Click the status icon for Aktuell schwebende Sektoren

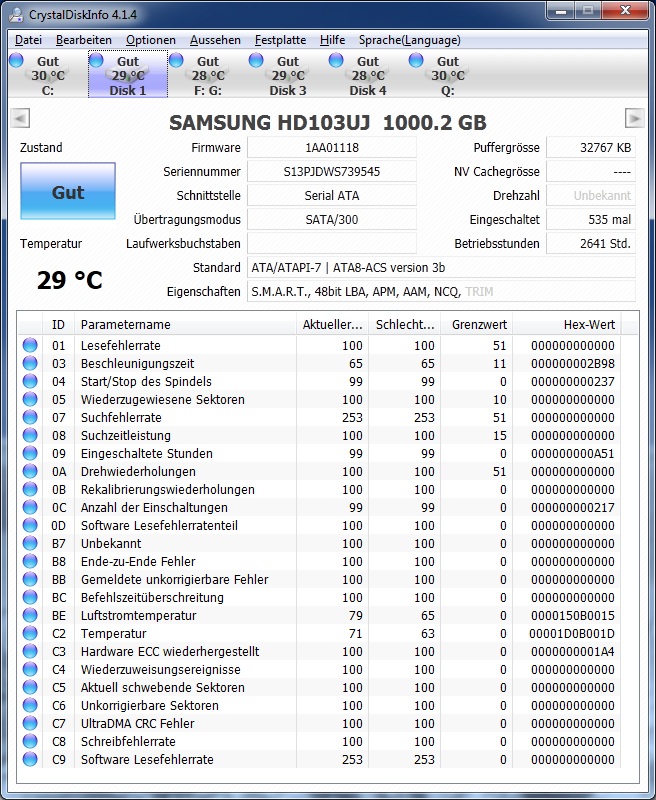(x=30, y=687)
